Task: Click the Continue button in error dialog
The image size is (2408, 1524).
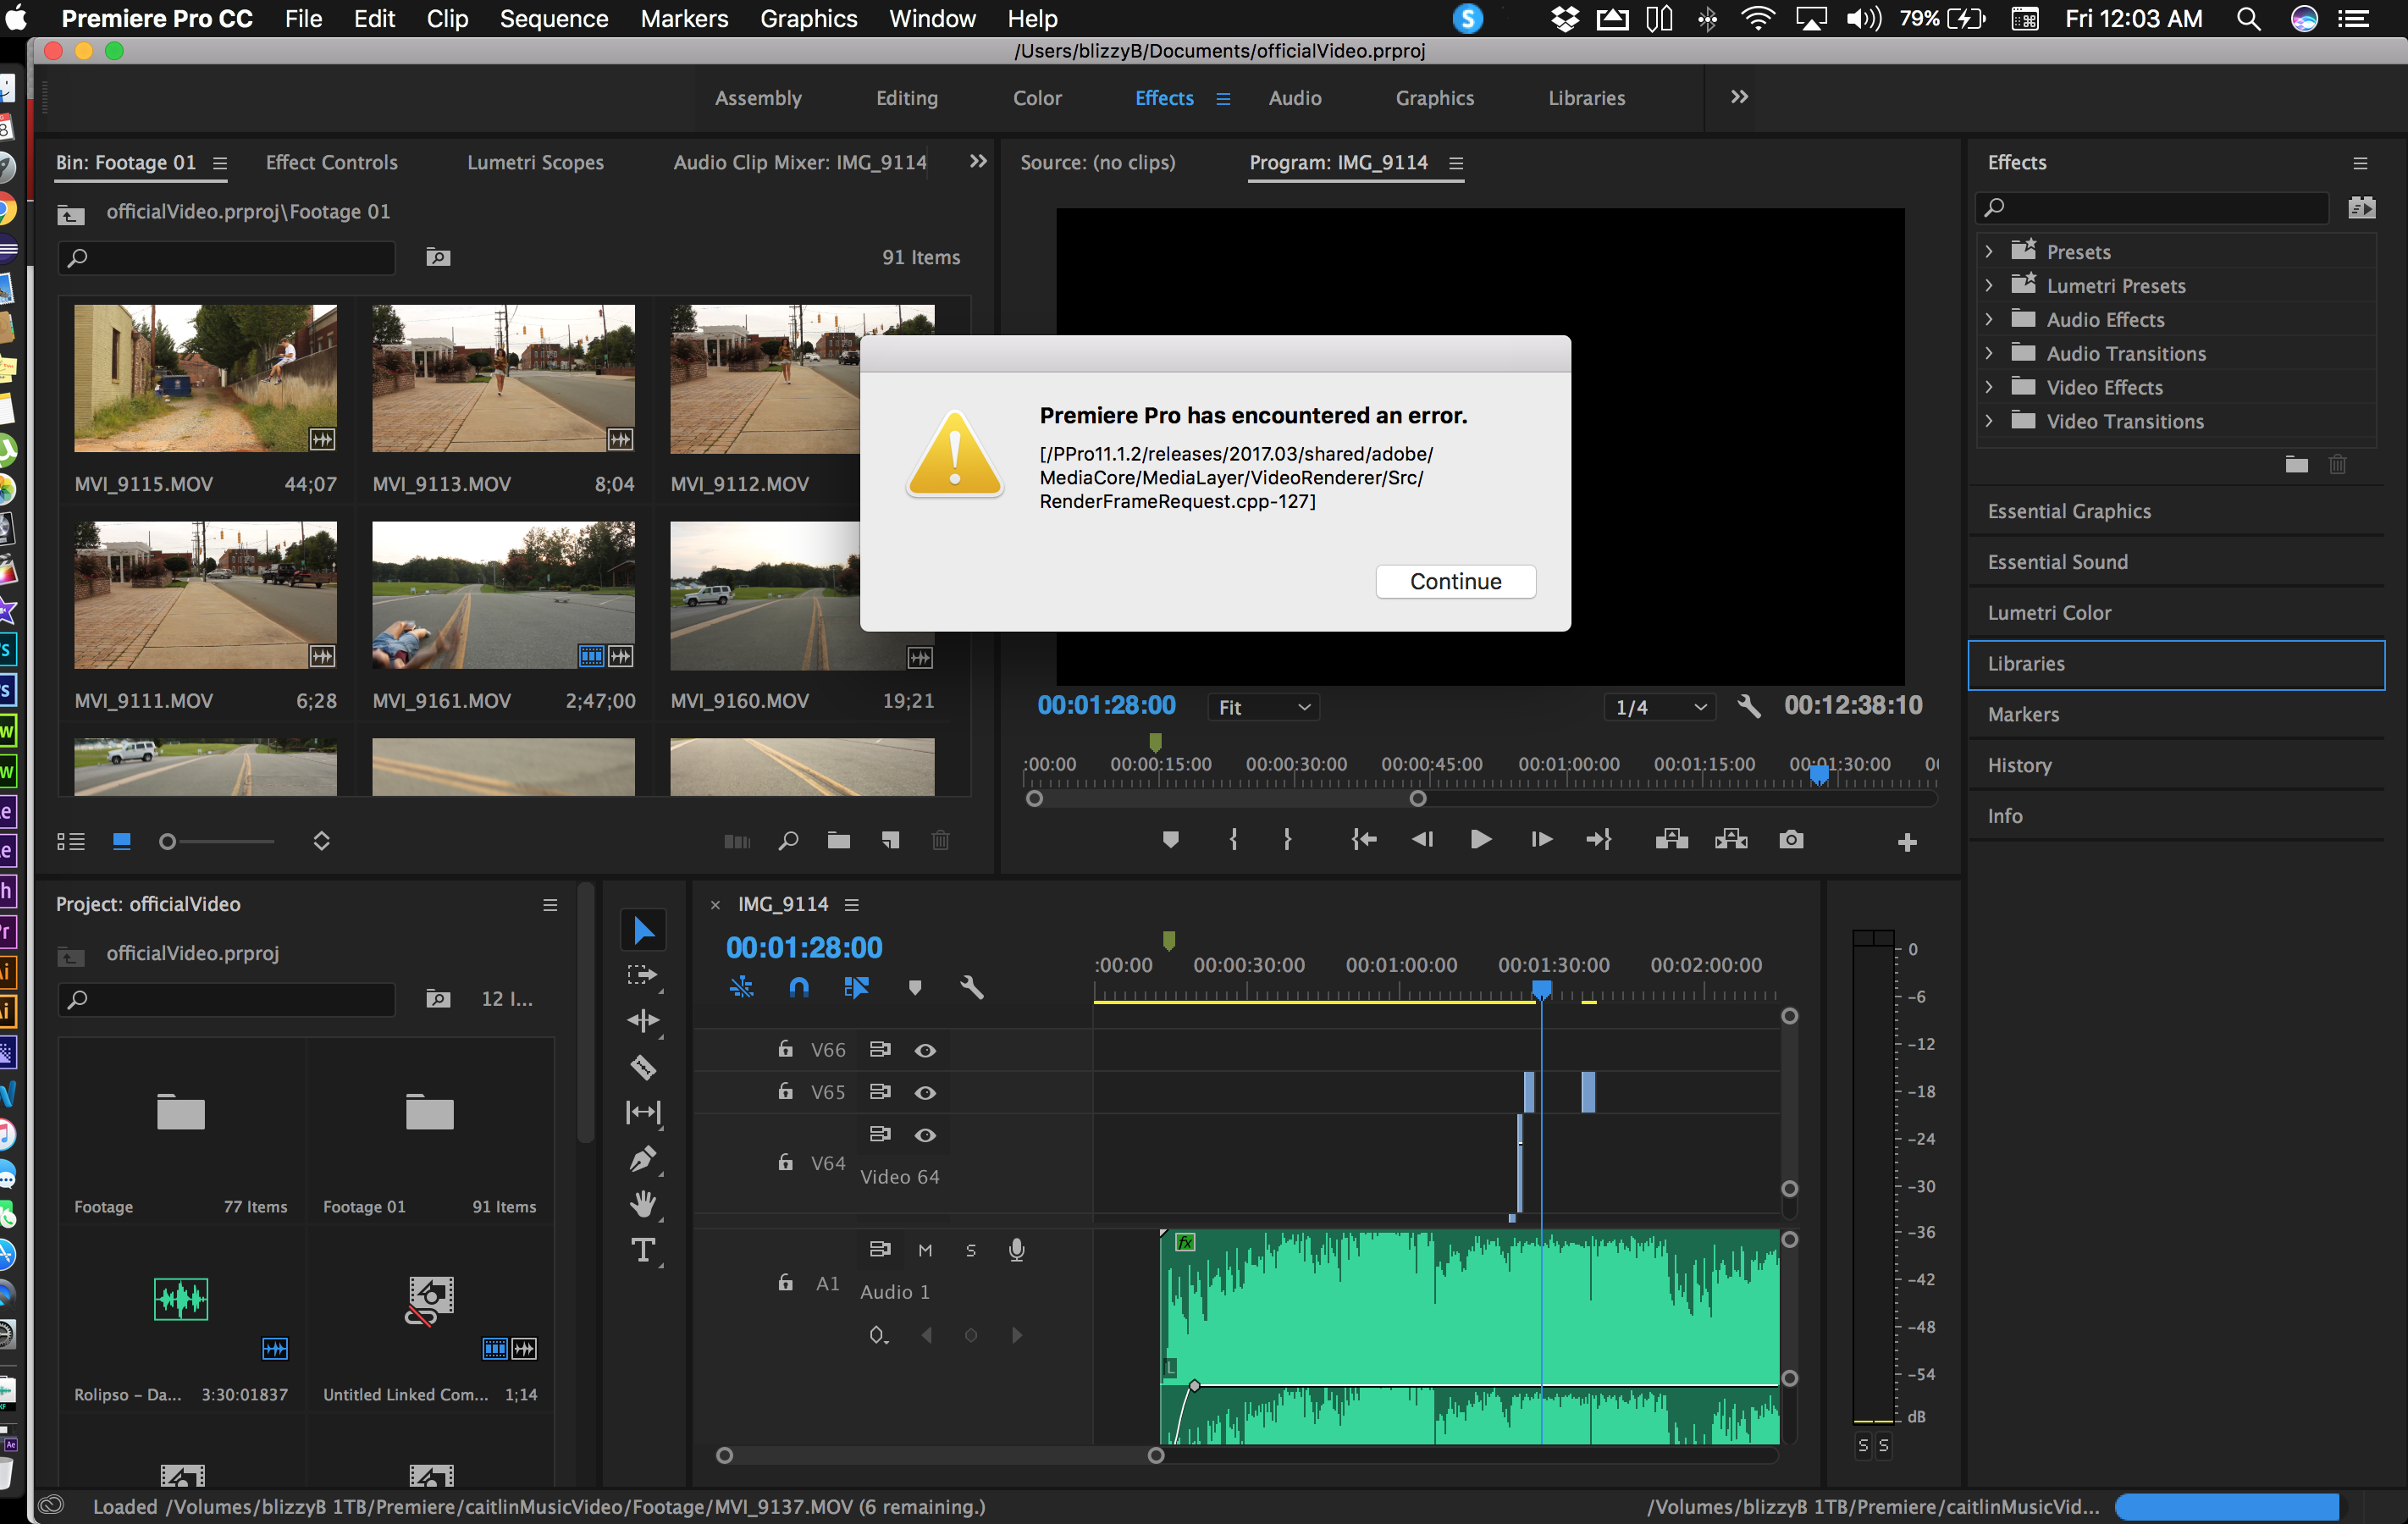Action: 1454,581
